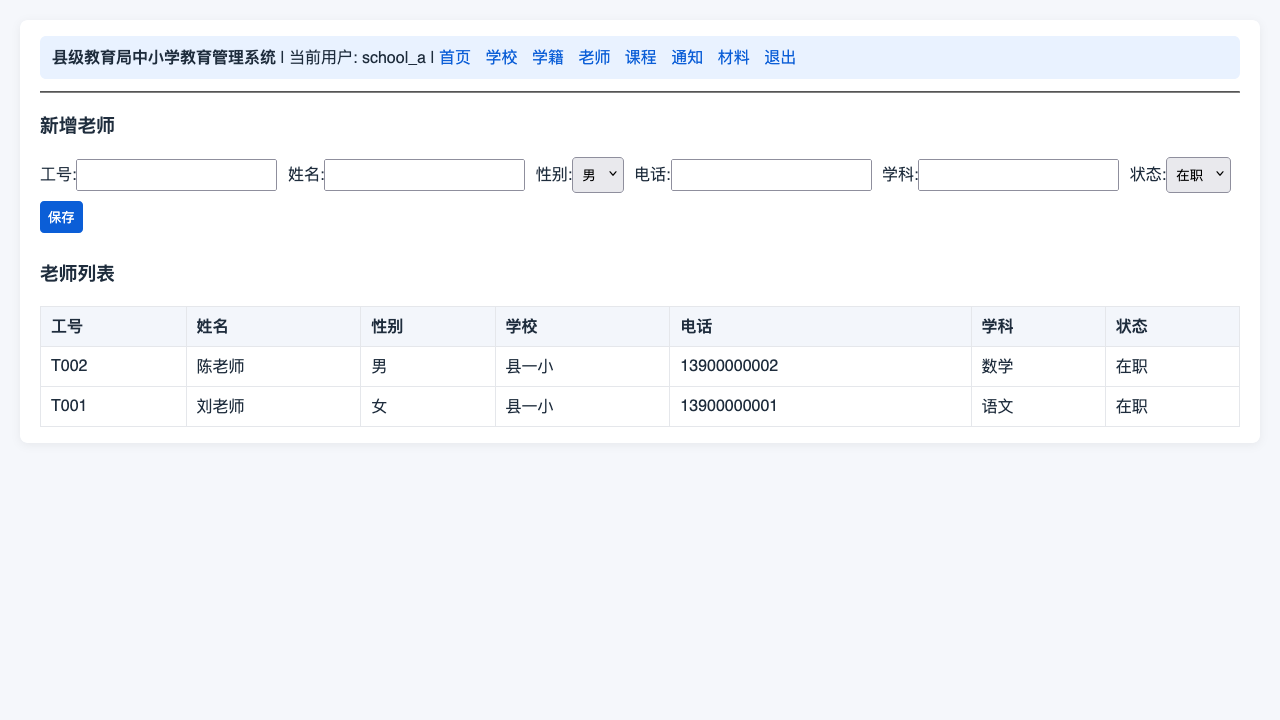The image size is (1280, 720).
Task: Click the 在职 status in T001 row
Action: [x=1172, y=406]
